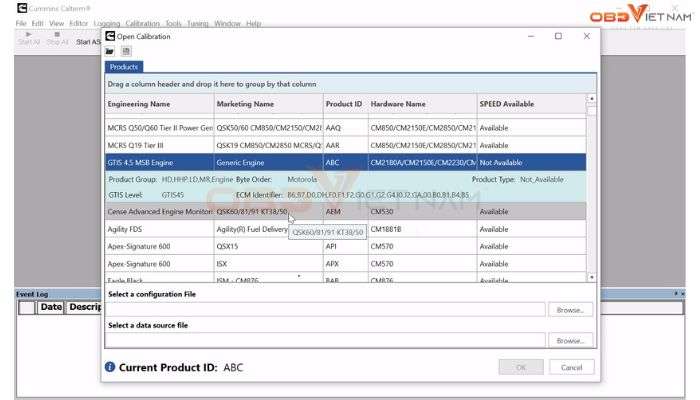This screenshot has width=700, height=400.
Task: Close the Event Log panel
Action: pyautogui.click(x=682, y=294)
